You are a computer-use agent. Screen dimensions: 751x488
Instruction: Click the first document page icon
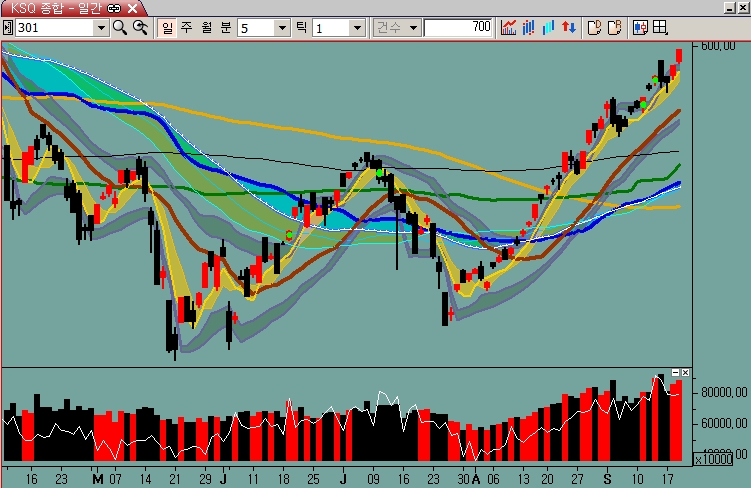coord(593,28)
